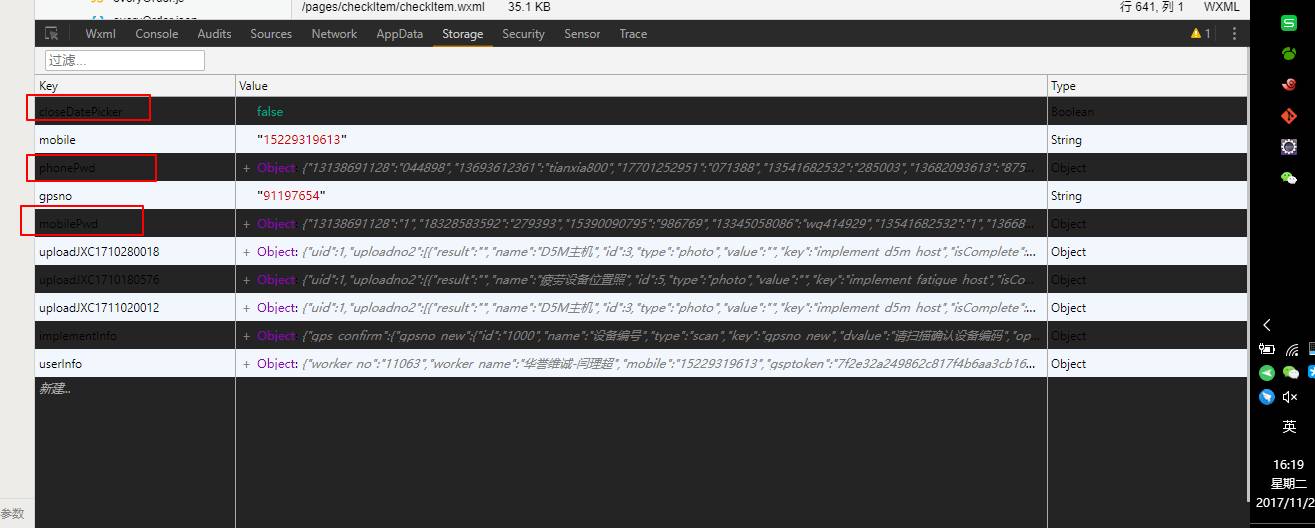This screenshot has height=528, width=1315.
Task: Select the mobilePwd key cell
Action: [136, 224]
